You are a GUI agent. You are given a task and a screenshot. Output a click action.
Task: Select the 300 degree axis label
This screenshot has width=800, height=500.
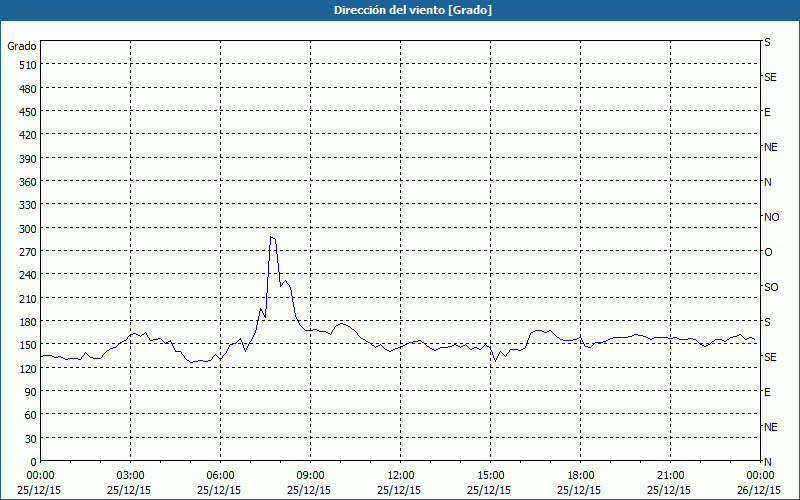tap(28, 229)
